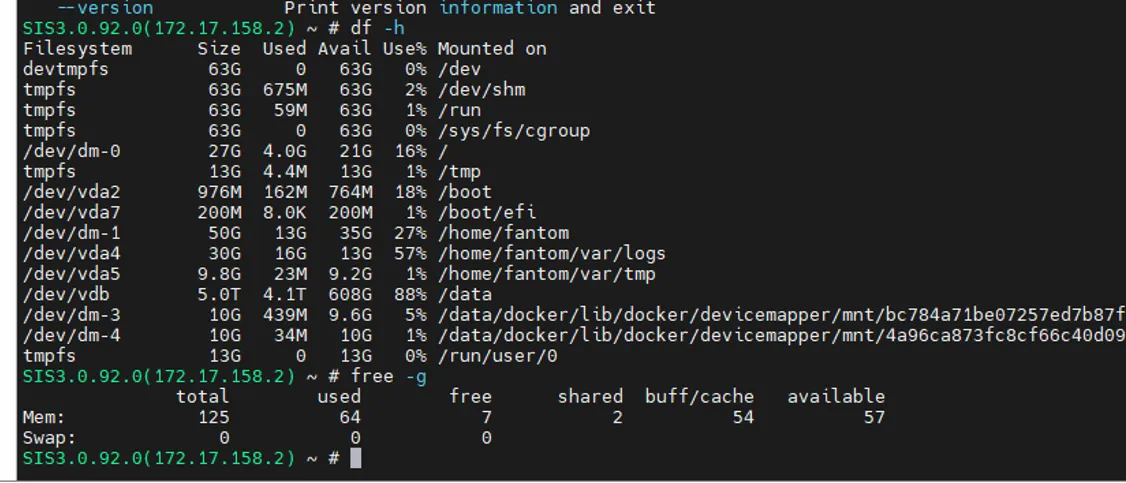Click the /run/user/0 mount path
The image size is (1126, 483).
pos(497,355)
